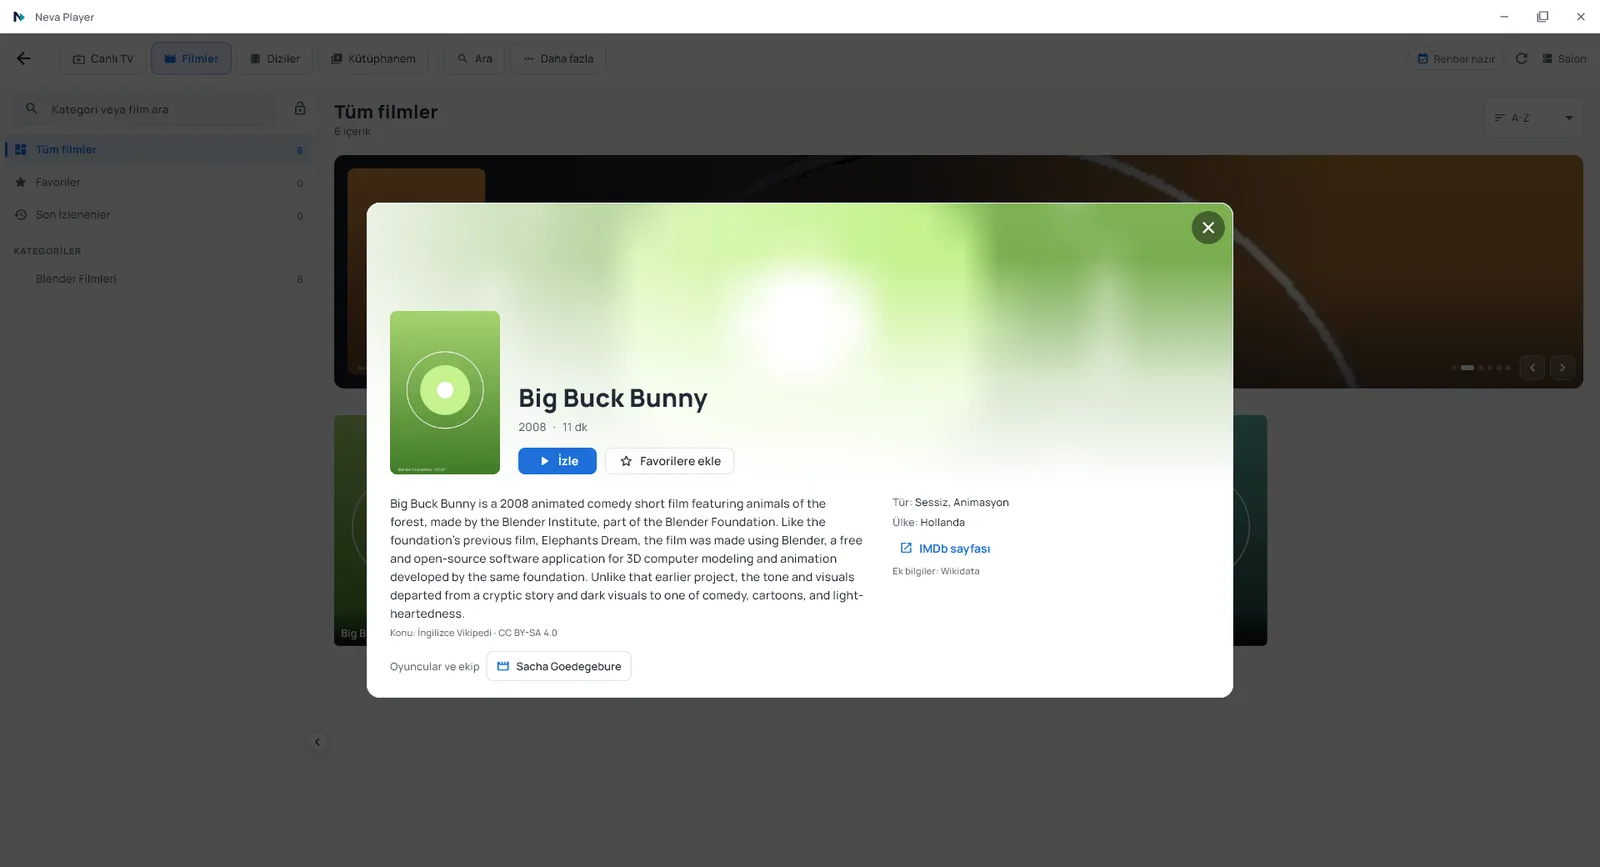Click the Tür: Sessiz, Animasyon text

[x=950, y=503]
